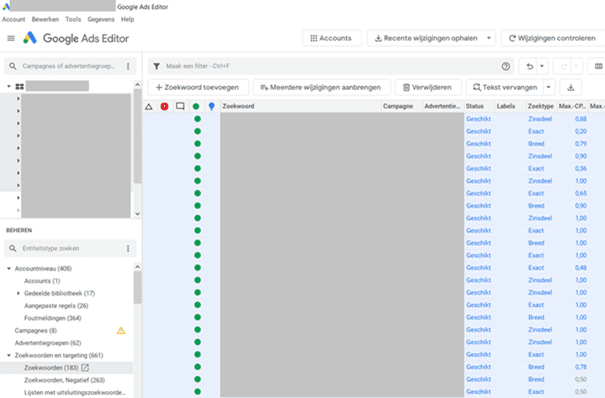
Task: Select Foutmeldingen (364)
Action: (52, 318)
